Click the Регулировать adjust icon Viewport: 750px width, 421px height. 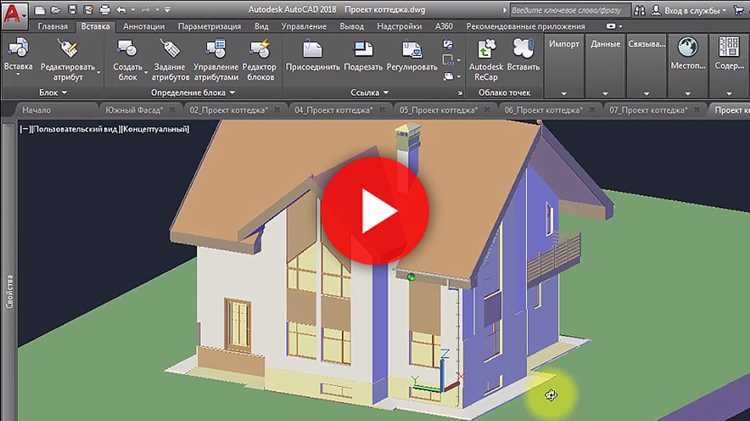pyautogui.click(x=412, y=49)
